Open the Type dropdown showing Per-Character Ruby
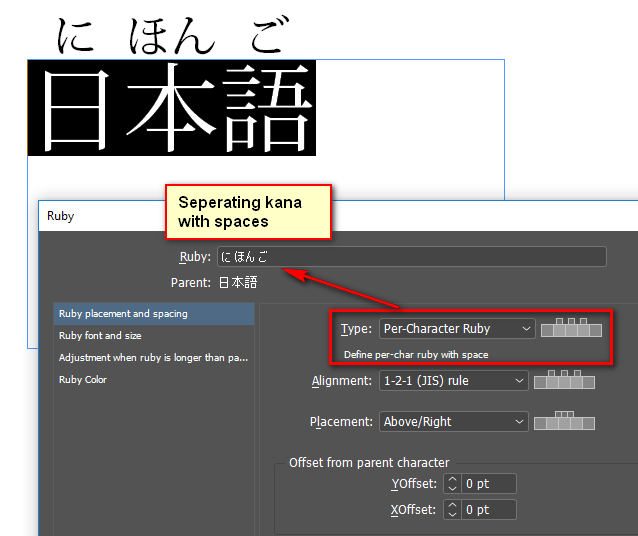The width and height of the screenshot is (638, 536). coord(457,328)
